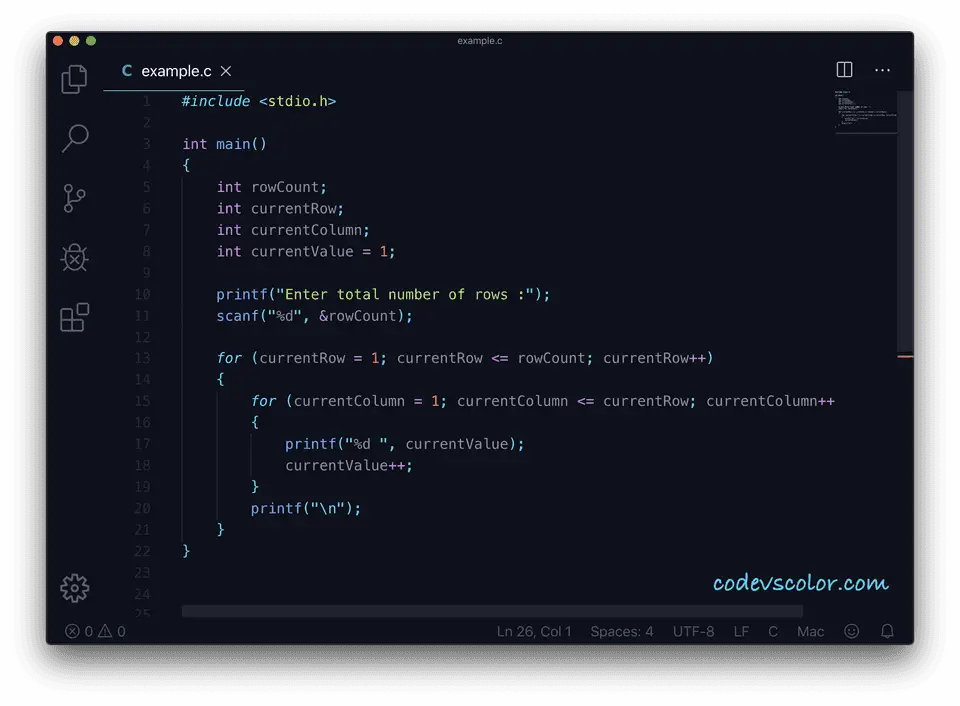Select language mode C in status bar
The height and width of the screenshot is (706, 960).
(773, 632)
